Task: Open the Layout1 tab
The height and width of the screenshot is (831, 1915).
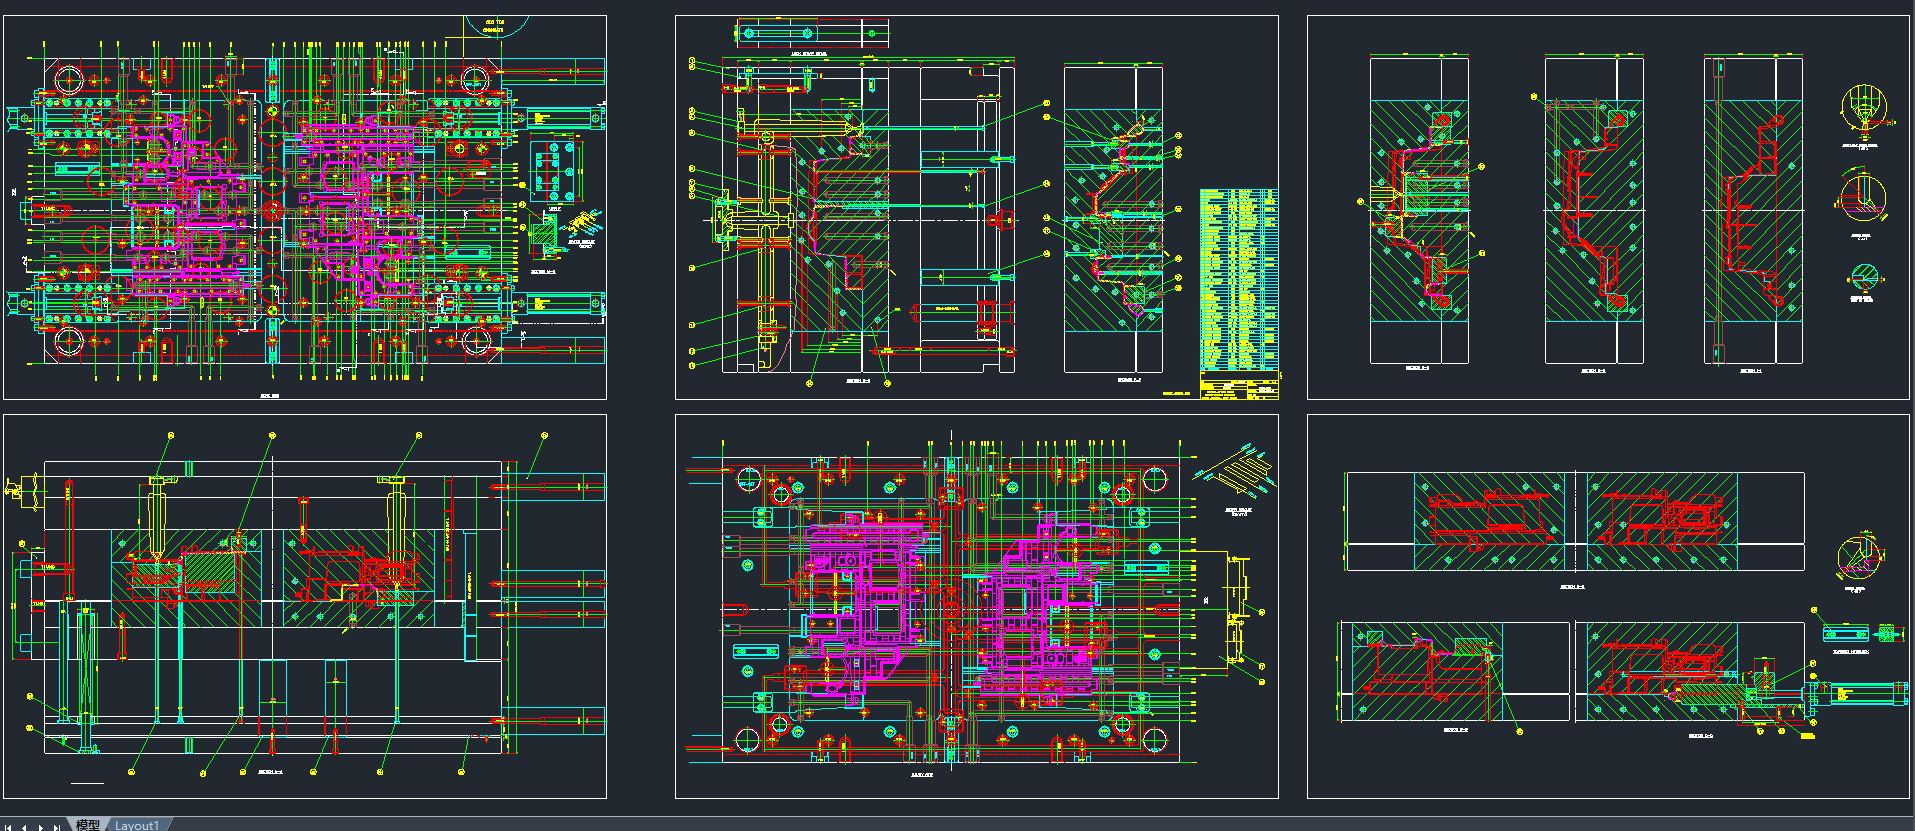Action: tap(136, 825)
